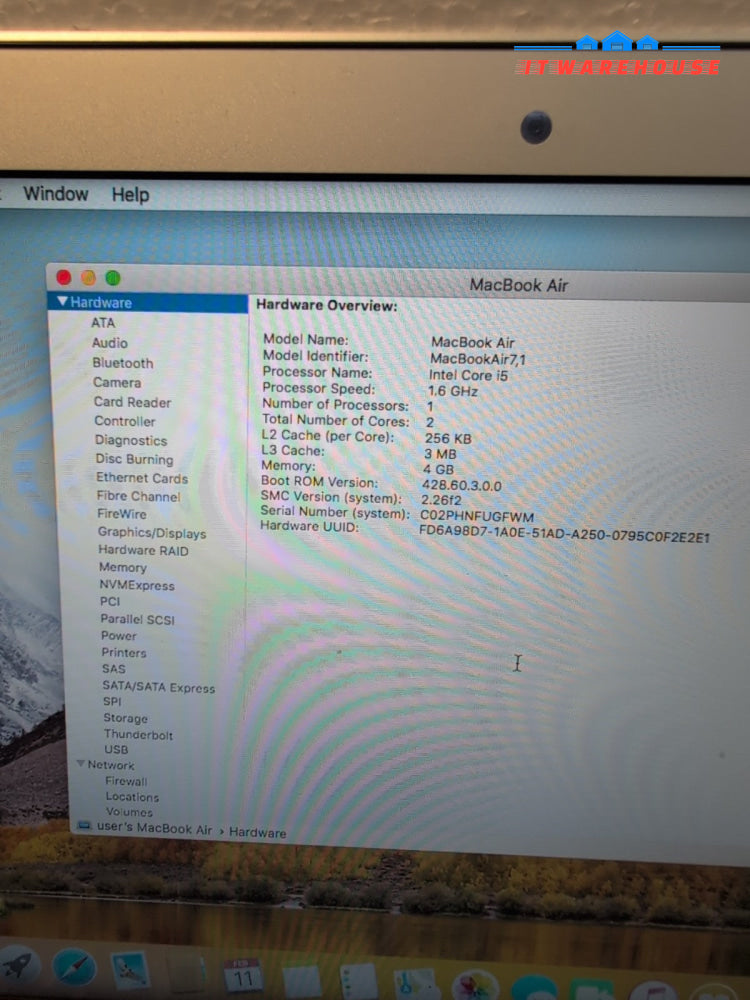750x1000 pixels.
Task: Click Hardware in the bottom path bar
Action: tap(257, 832)
